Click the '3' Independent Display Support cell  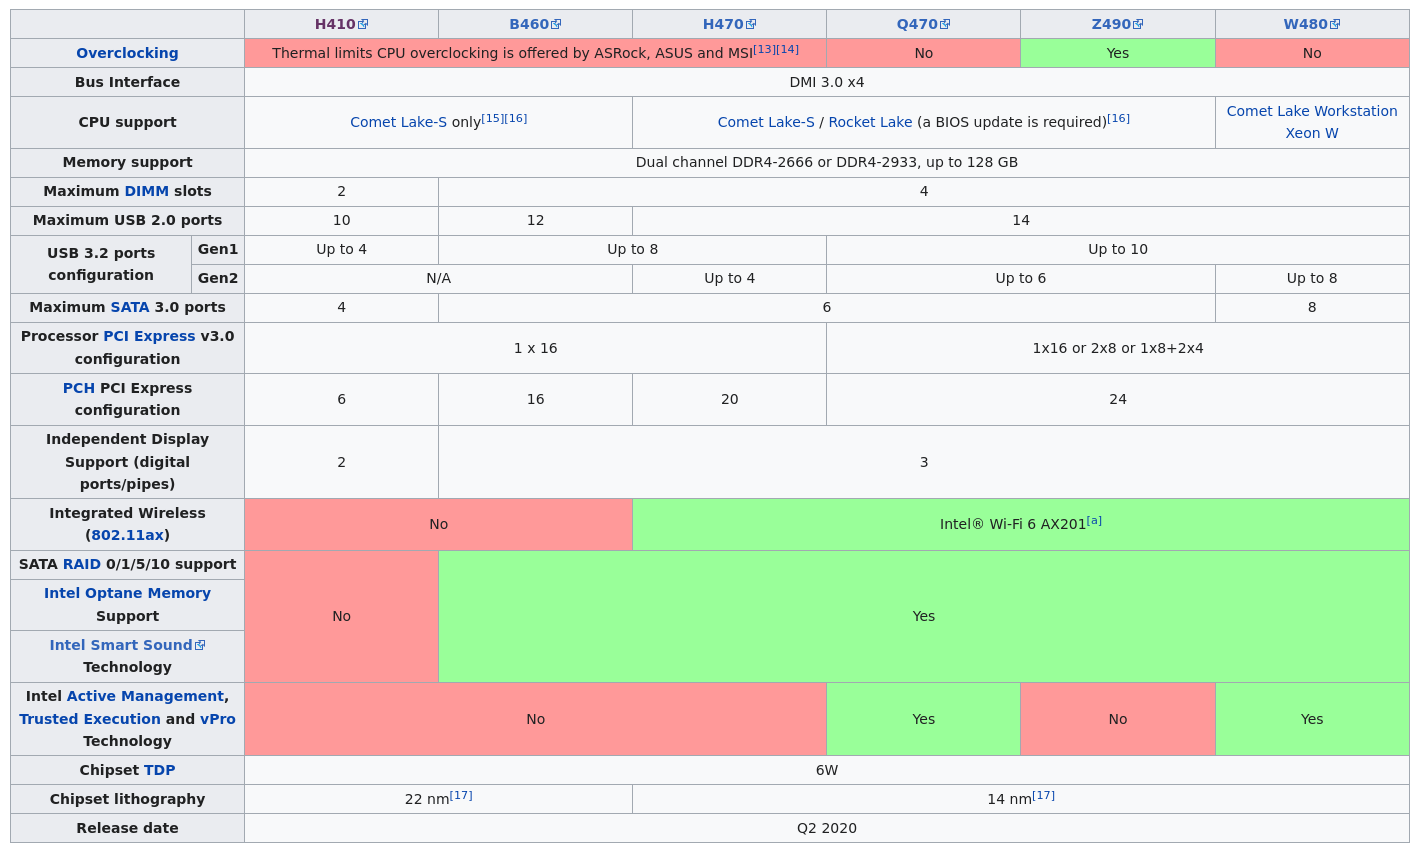tap(924, 462)
